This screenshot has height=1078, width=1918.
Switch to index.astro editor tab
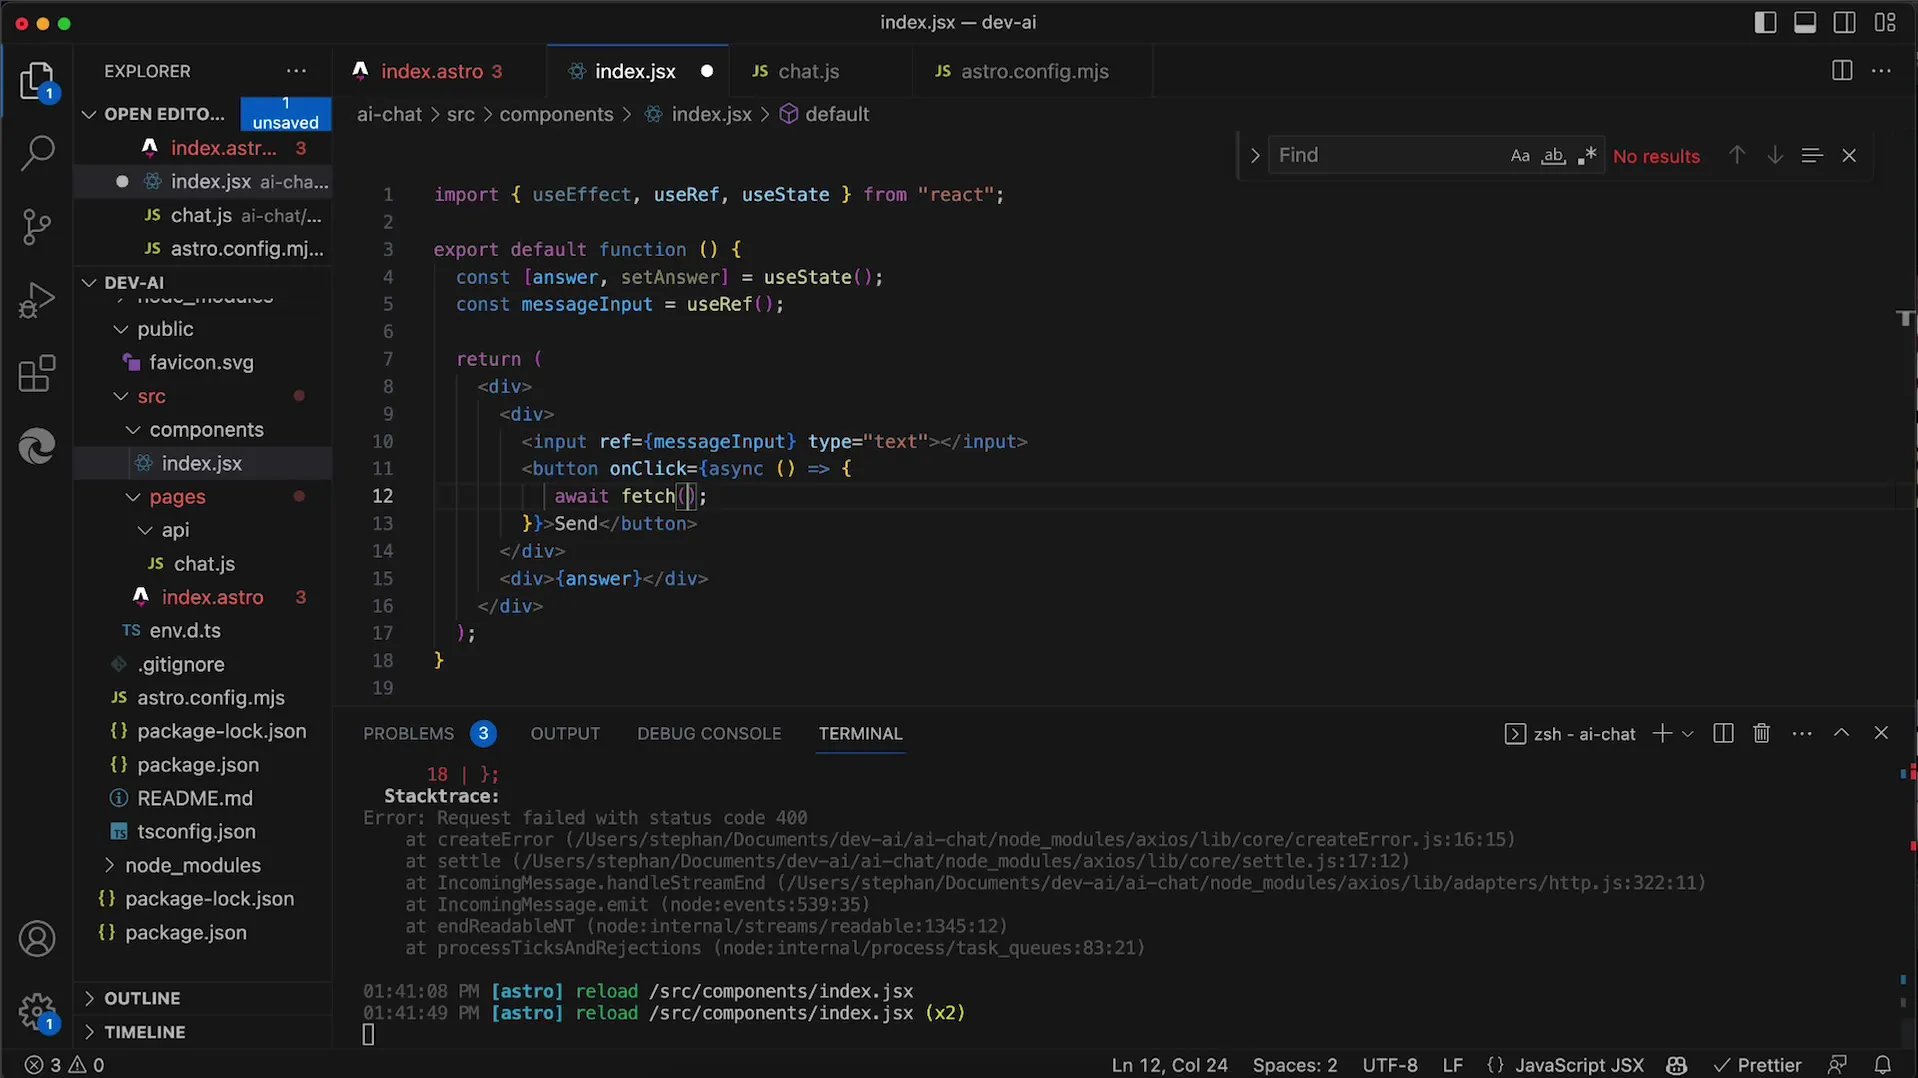click(x=440, y=71)
